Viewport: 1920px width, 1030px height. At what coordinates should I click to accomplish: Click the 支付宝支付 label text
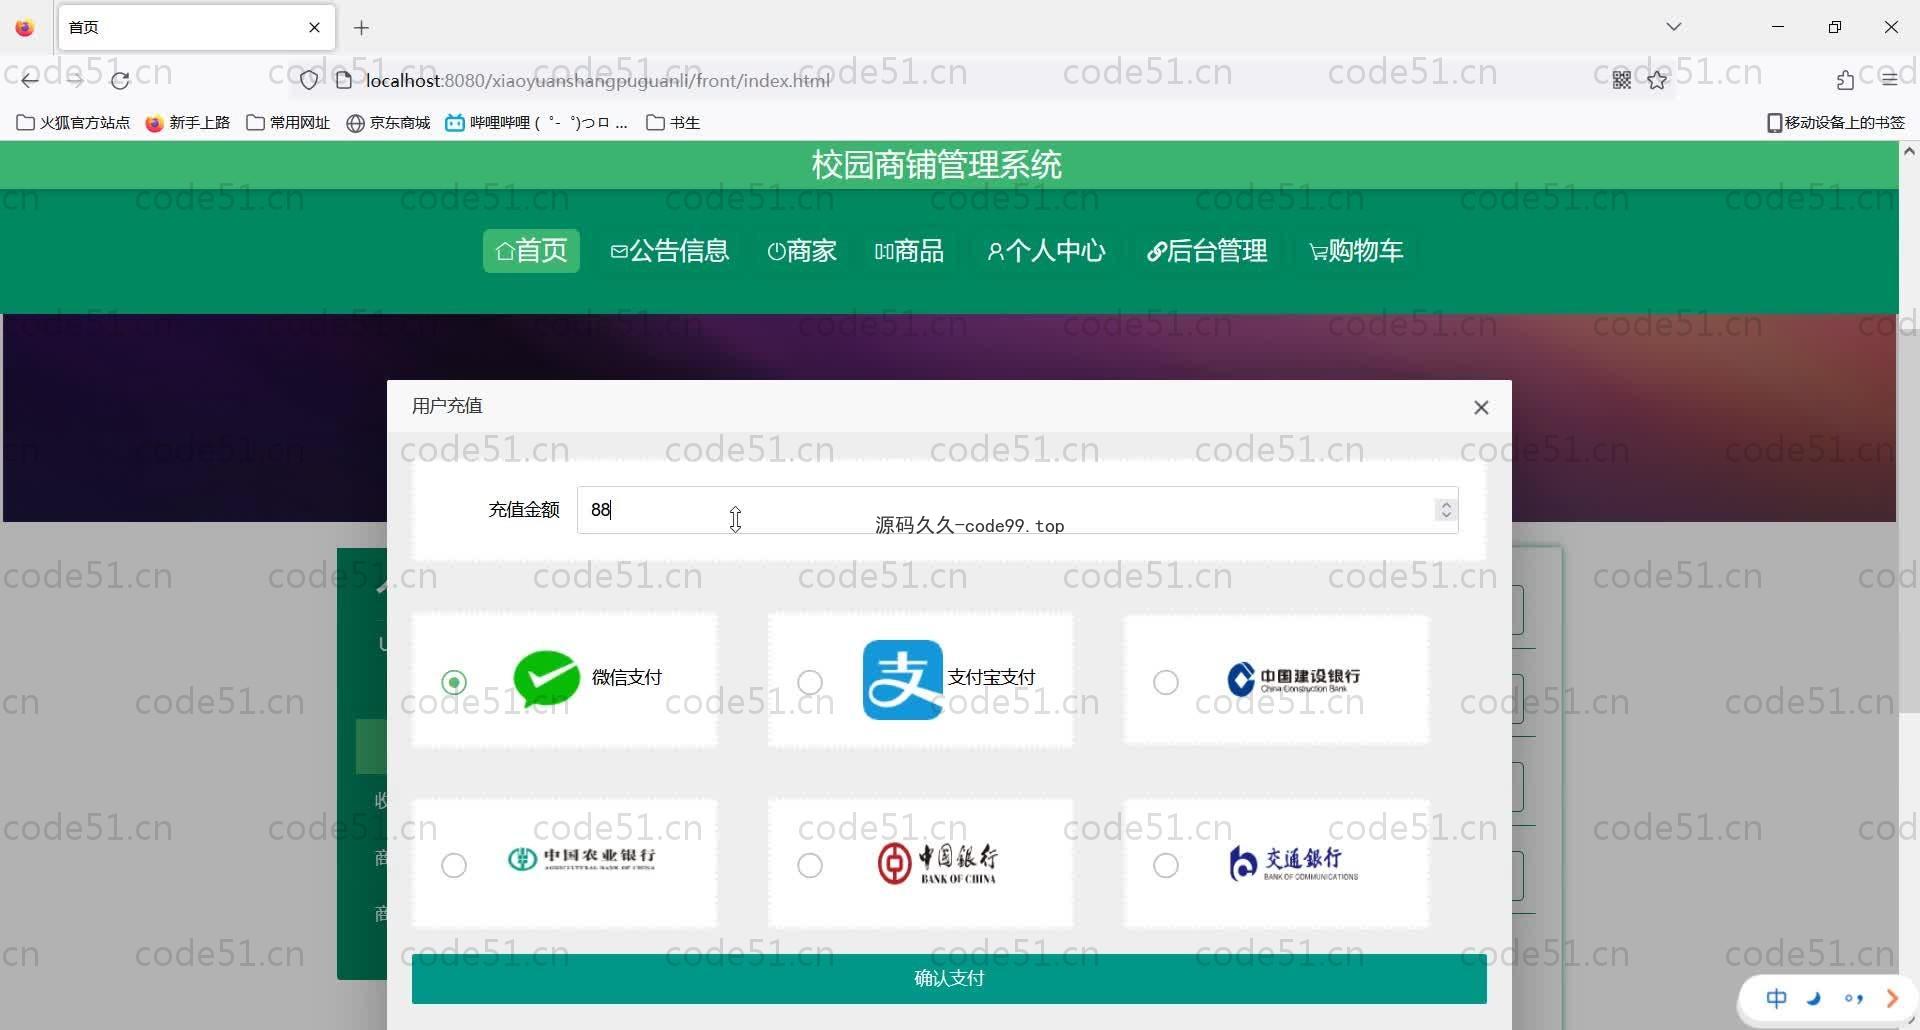click(991, 678)
